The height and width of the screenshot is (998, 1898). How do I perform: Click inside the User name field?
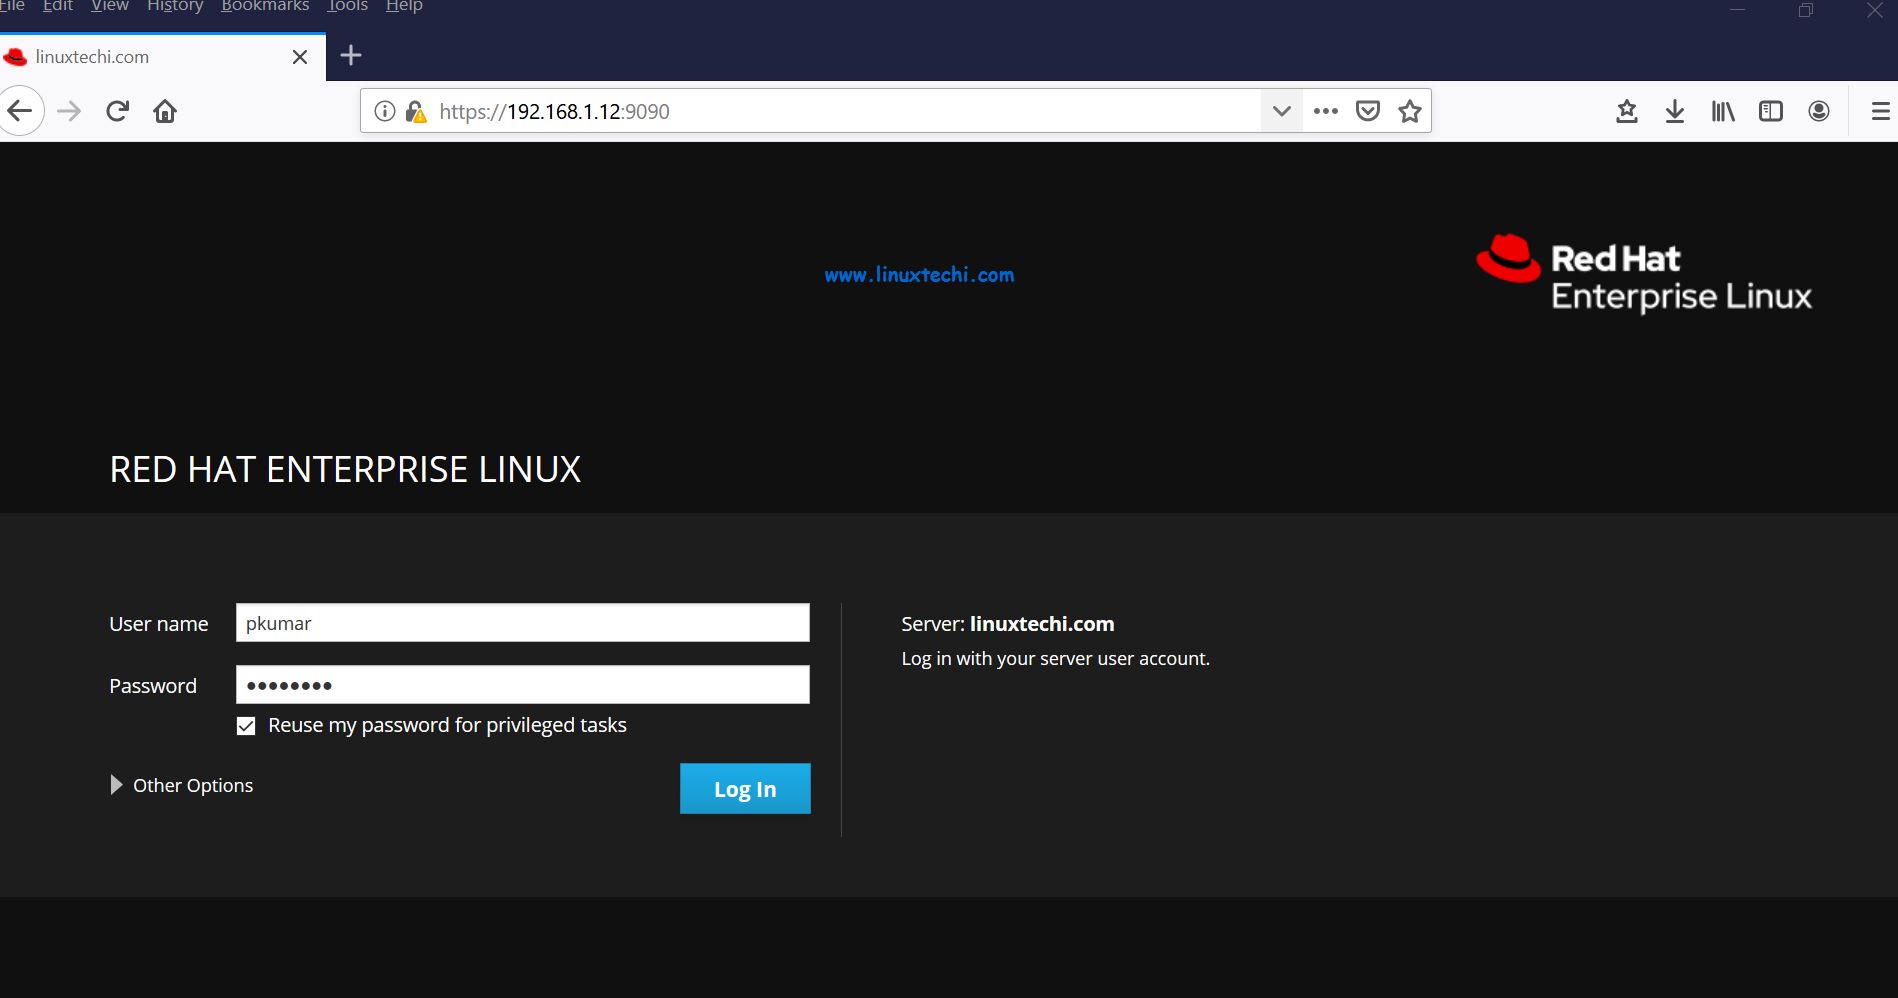[521, 622]
